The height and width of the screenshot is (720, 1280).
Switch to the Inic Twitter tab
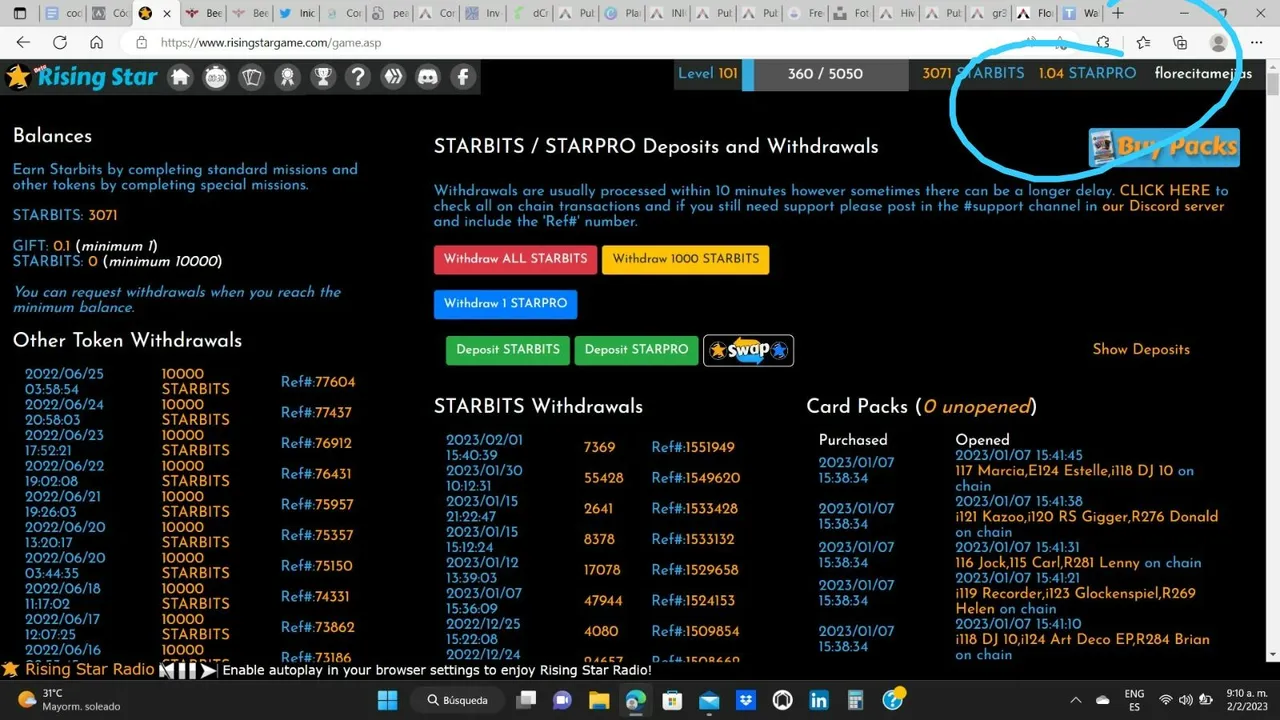[x=296, y=14]
